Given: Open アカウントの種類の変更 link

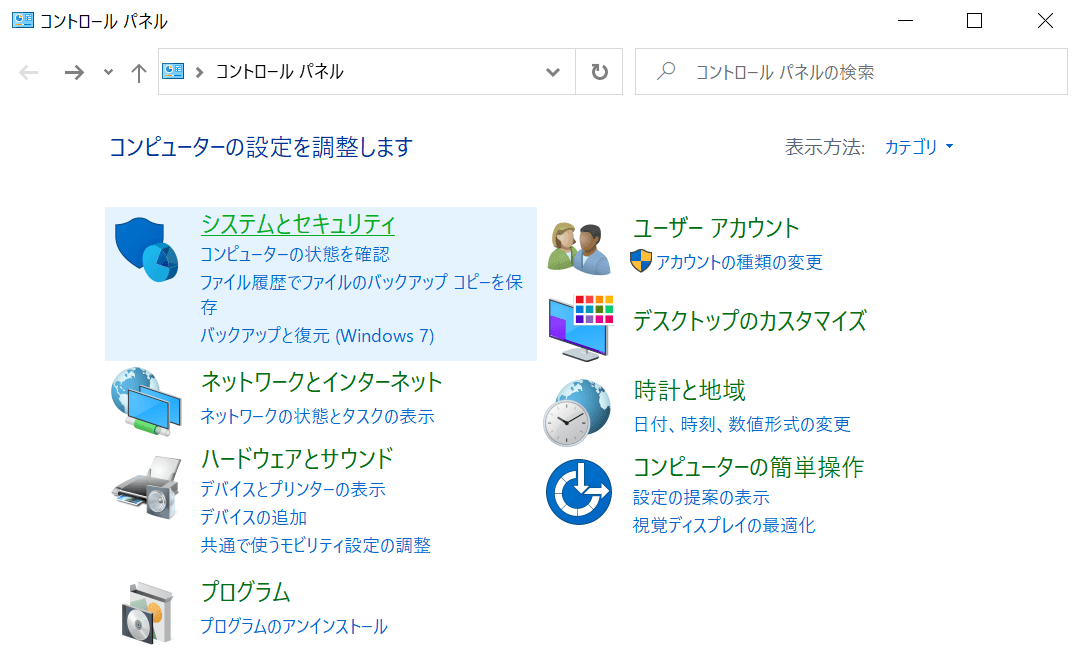Looking at the screenshot, I should click(x=738, y=262).
